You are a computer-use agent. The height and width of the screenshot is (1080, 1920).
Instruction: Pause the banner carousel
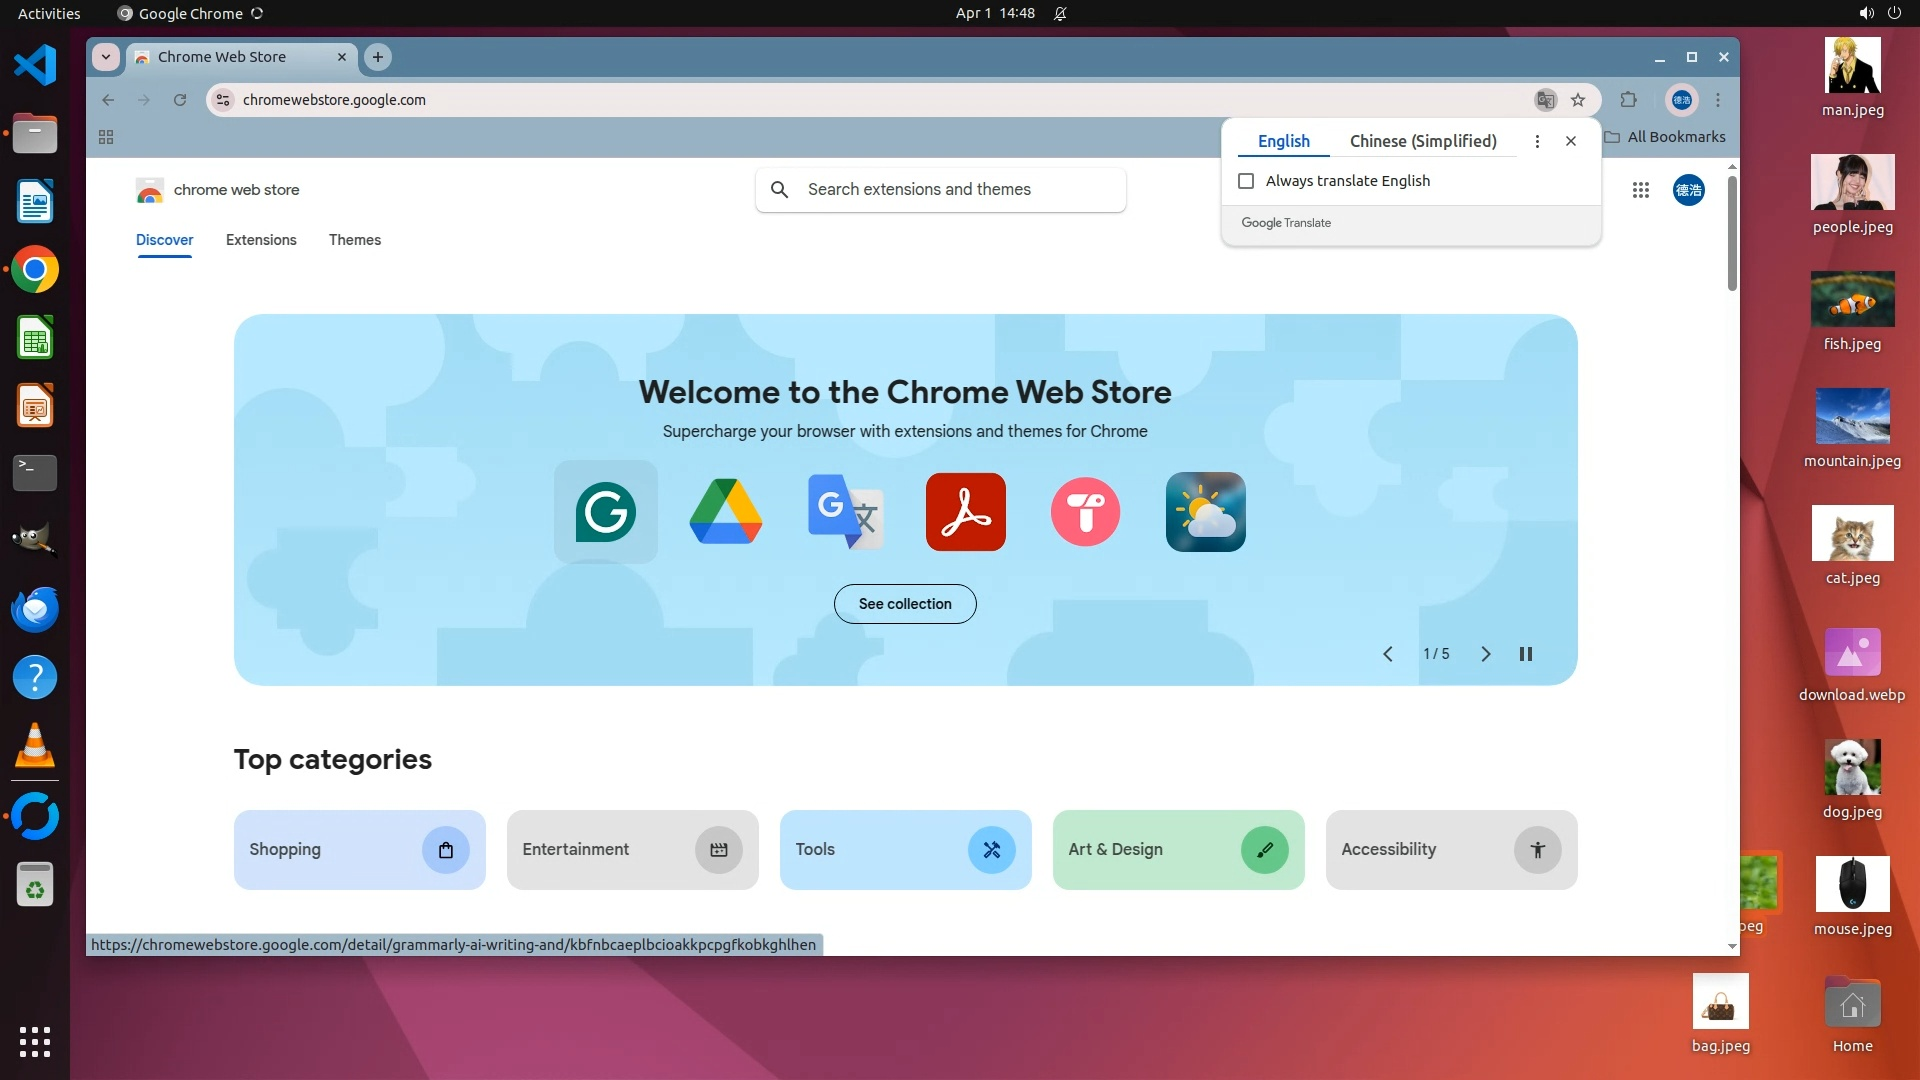1525,654
